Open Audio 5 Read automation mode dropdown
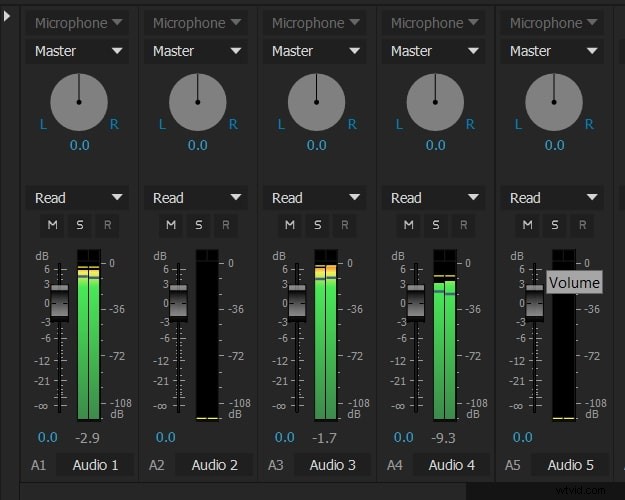The width and height of the screenshot is (625, 500). coord(552,198)
